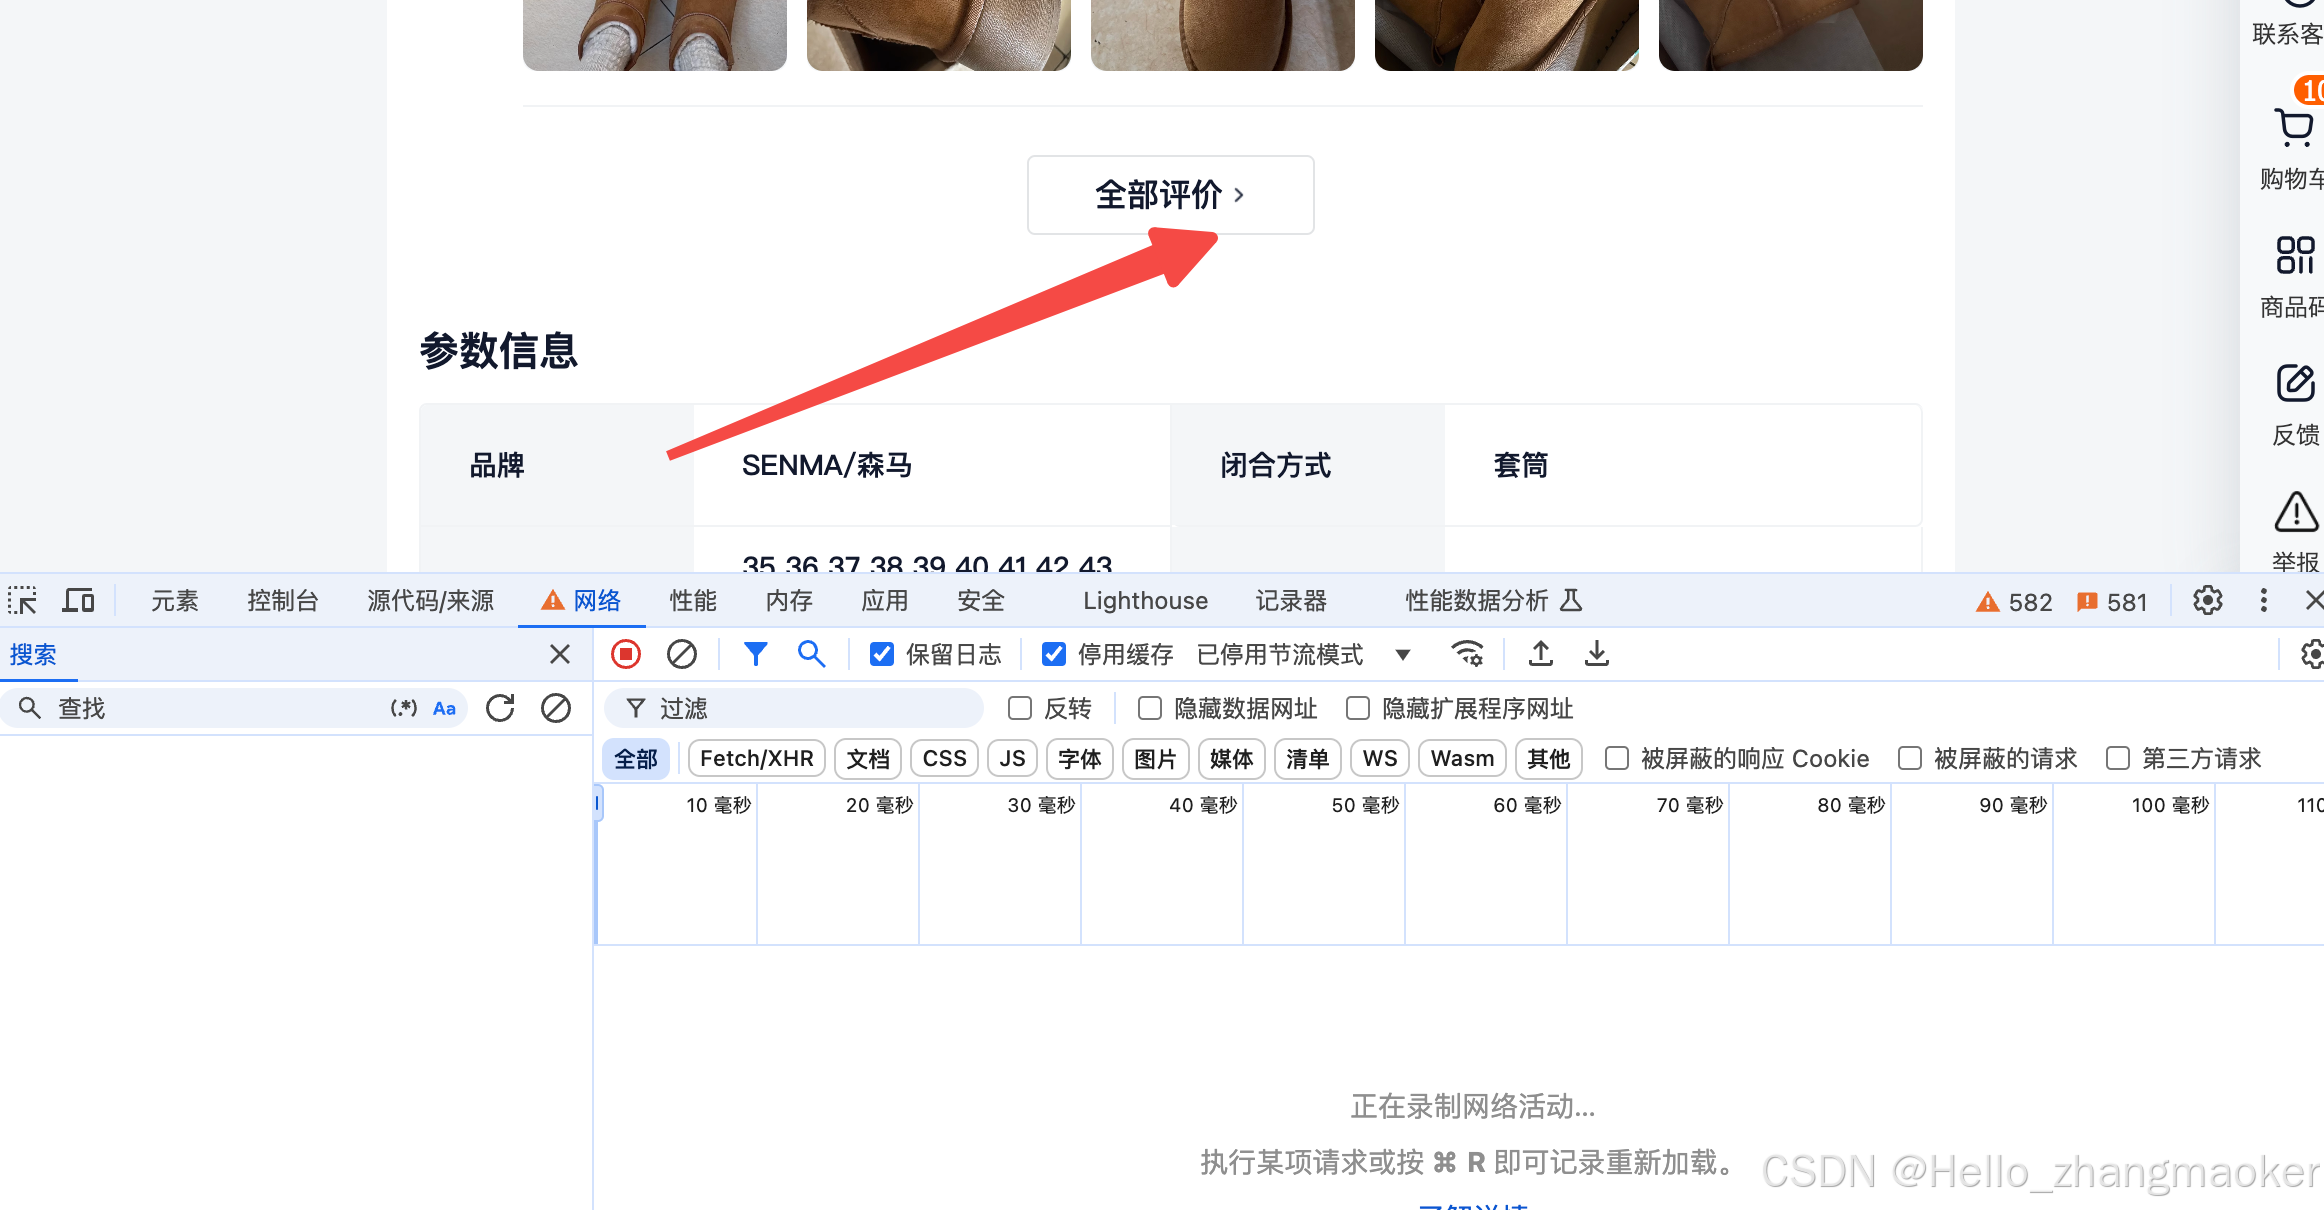Image resolution: width=2324 pixels, height=1210 pixels.
Task: Toggle the network filter funnel icon
Action: (x=756, y=654)
